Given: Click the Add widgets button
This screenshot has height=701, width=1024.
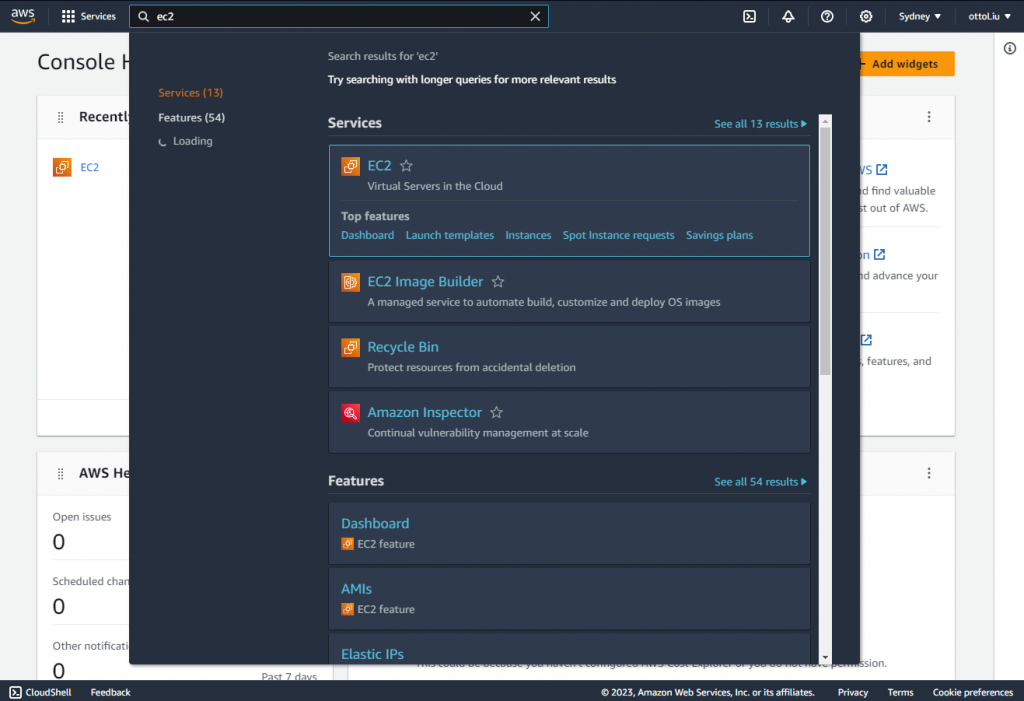Looking at the screenshot, I should click(x=904, y=64).
